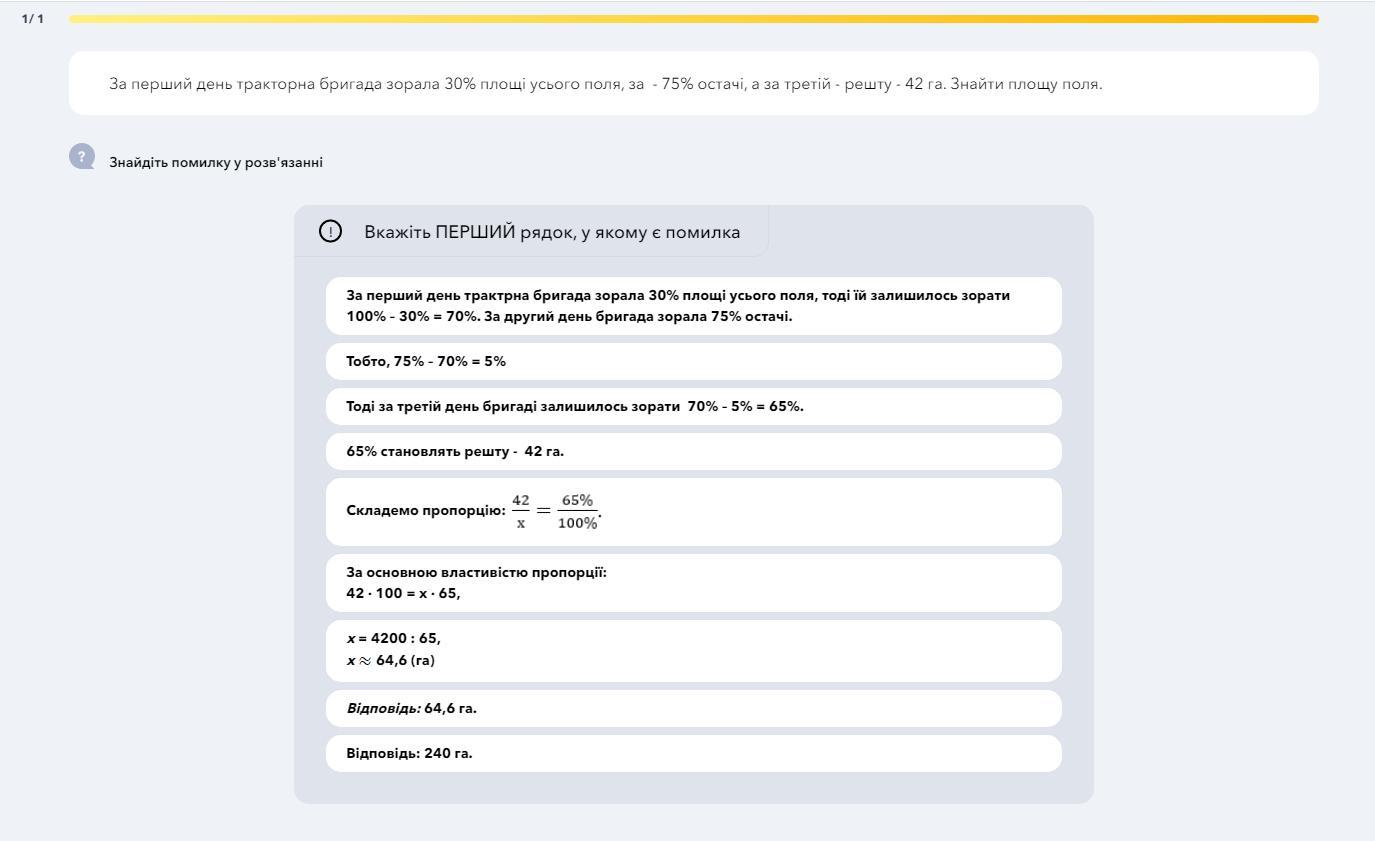1375x841 pixels.
Task: Pick the italic "Відповідь: 64,6 га" row
Action: point(693,708)
